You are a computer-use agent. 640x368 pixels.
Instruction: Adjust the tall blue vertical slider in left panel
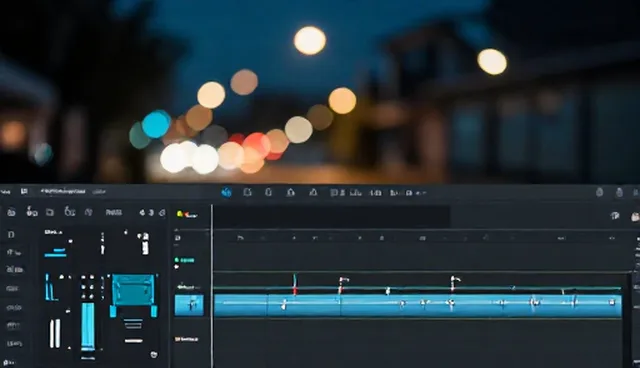point(88,326)
